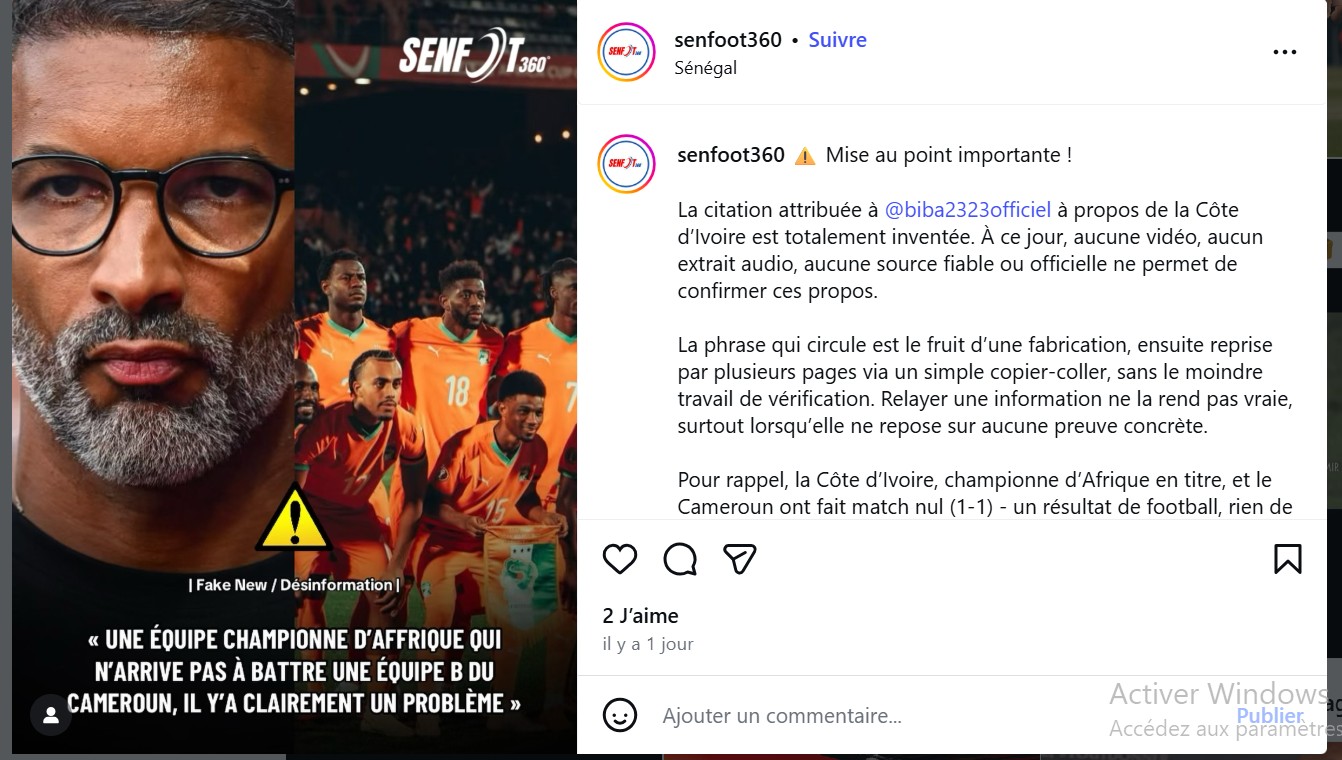1342x760 pixels.
Task: Show tagged people icon on the photo
Action: point(50,715)
